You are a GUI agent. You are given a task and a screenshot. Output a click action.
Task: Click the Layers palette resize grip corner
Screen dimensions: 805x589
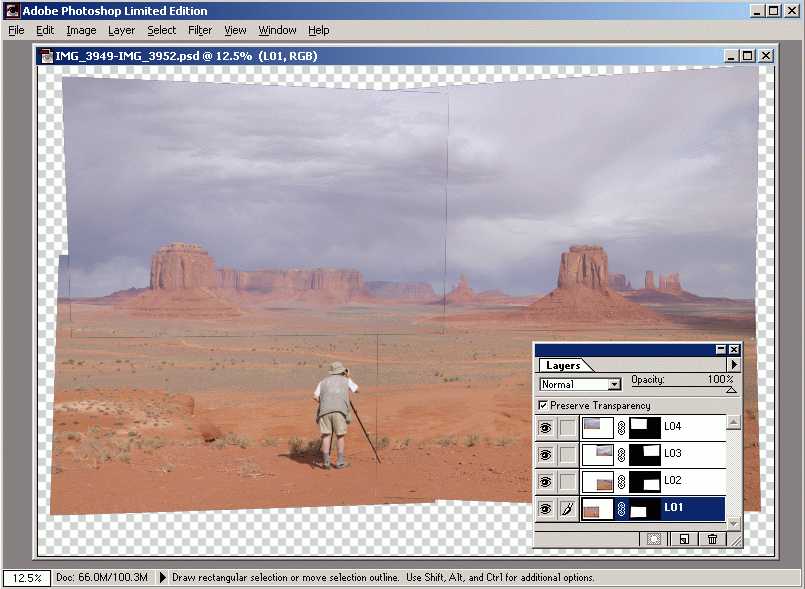736,540
